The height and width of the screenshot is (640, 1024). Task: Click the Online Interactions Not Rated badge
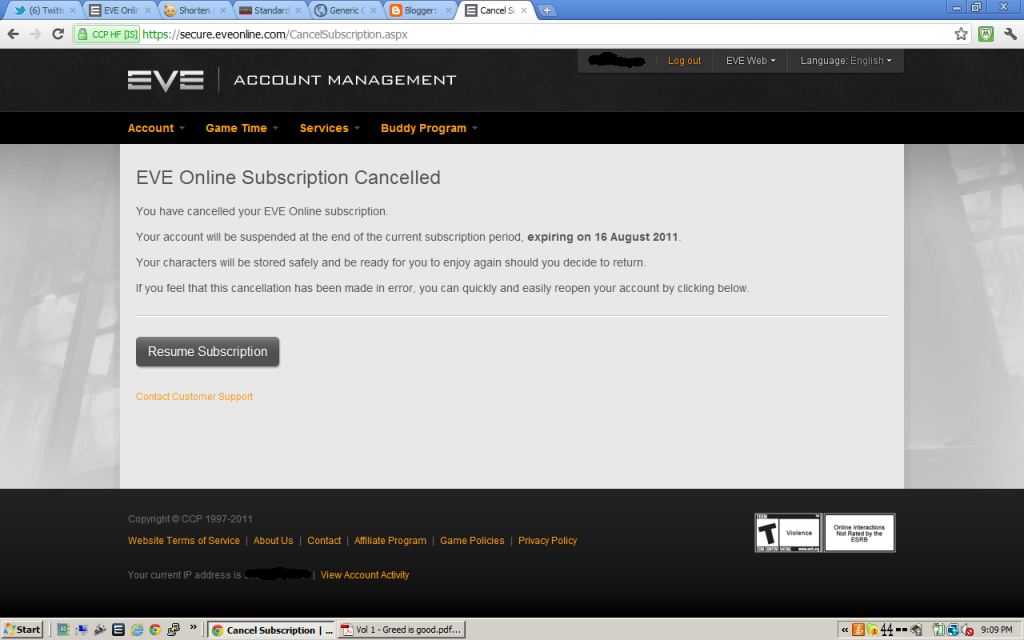pyautogui.click(x=859, y=533)
